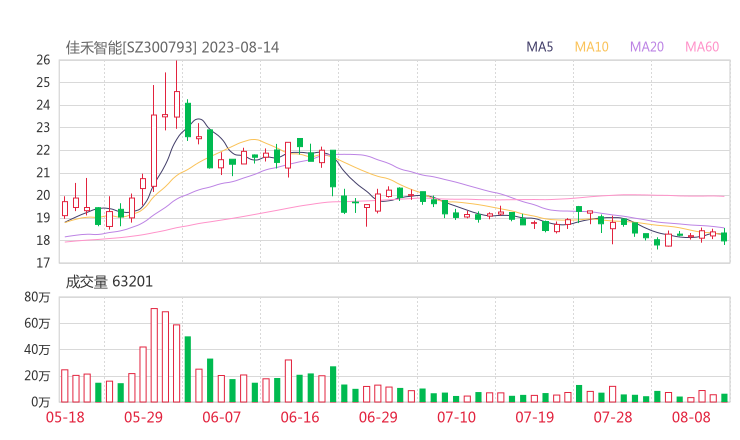Click the 07-28 date label

pyautogui.click(x=612, y=417)
